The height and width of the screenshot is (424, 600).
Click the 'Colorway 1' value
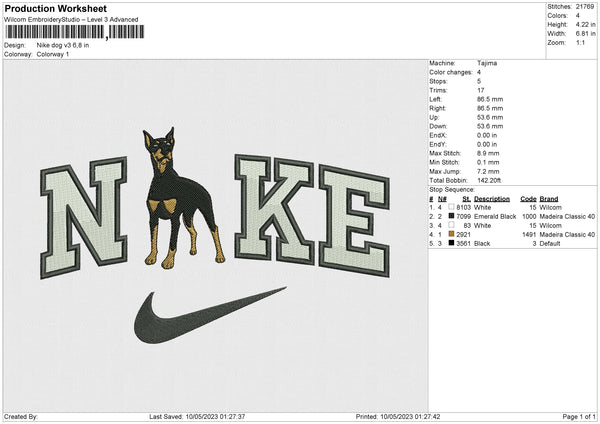pos(53,54)
